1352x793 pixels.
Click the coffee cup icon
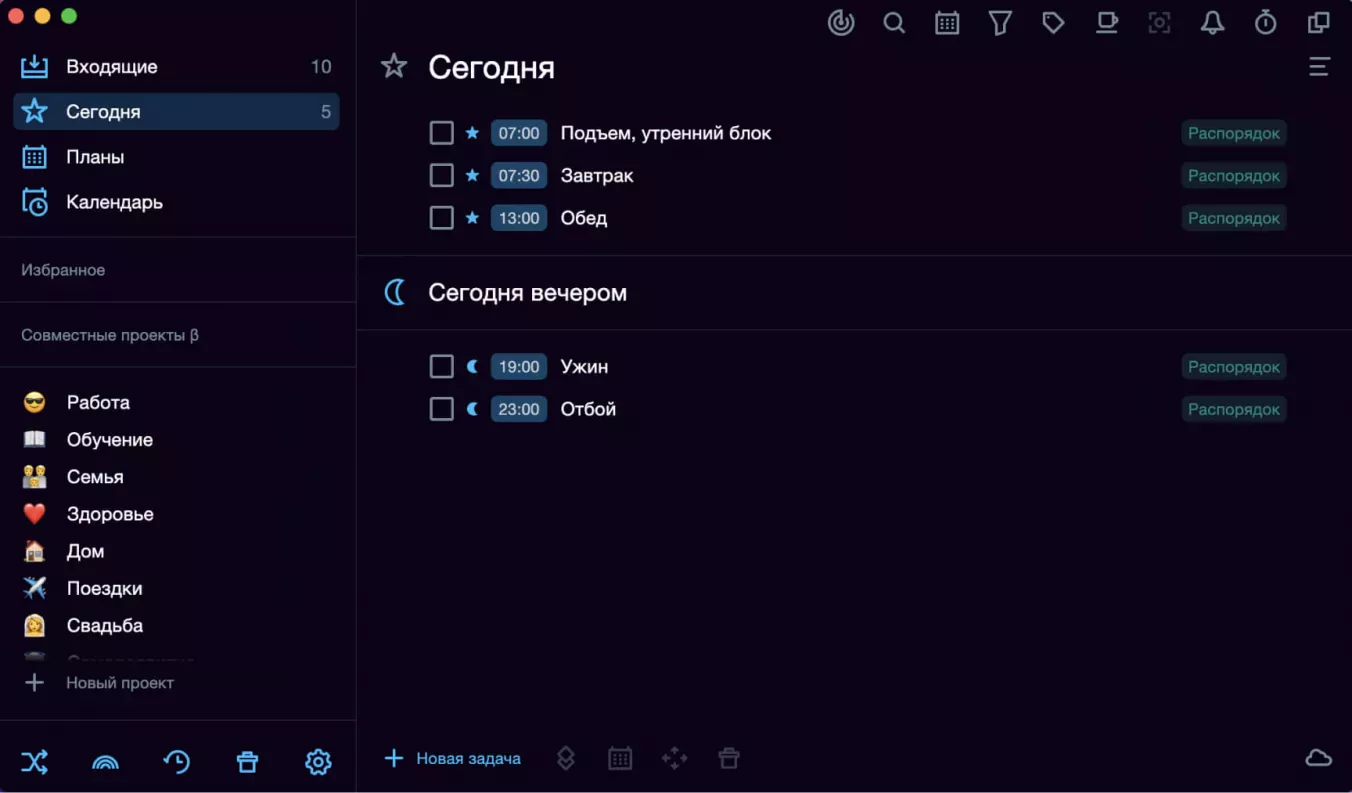pos(1106,23)
